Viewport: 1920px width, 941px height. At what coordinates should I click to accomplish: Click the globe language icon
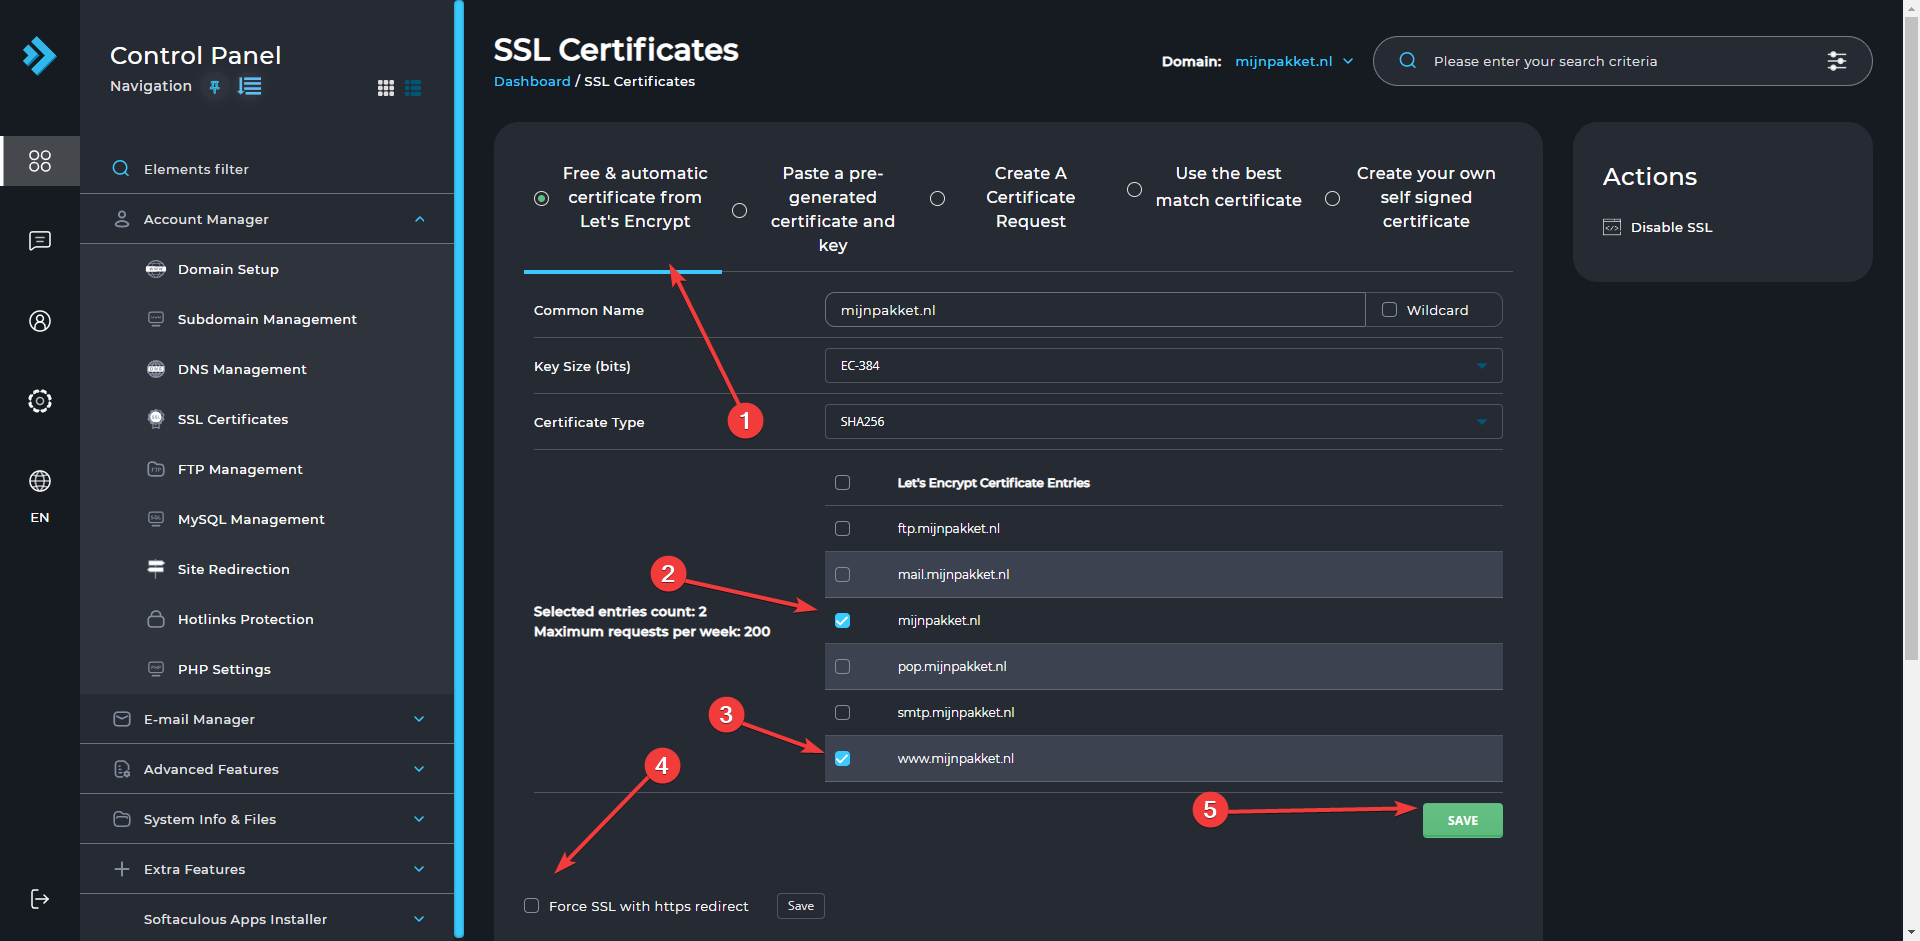[x=40, y=481]
